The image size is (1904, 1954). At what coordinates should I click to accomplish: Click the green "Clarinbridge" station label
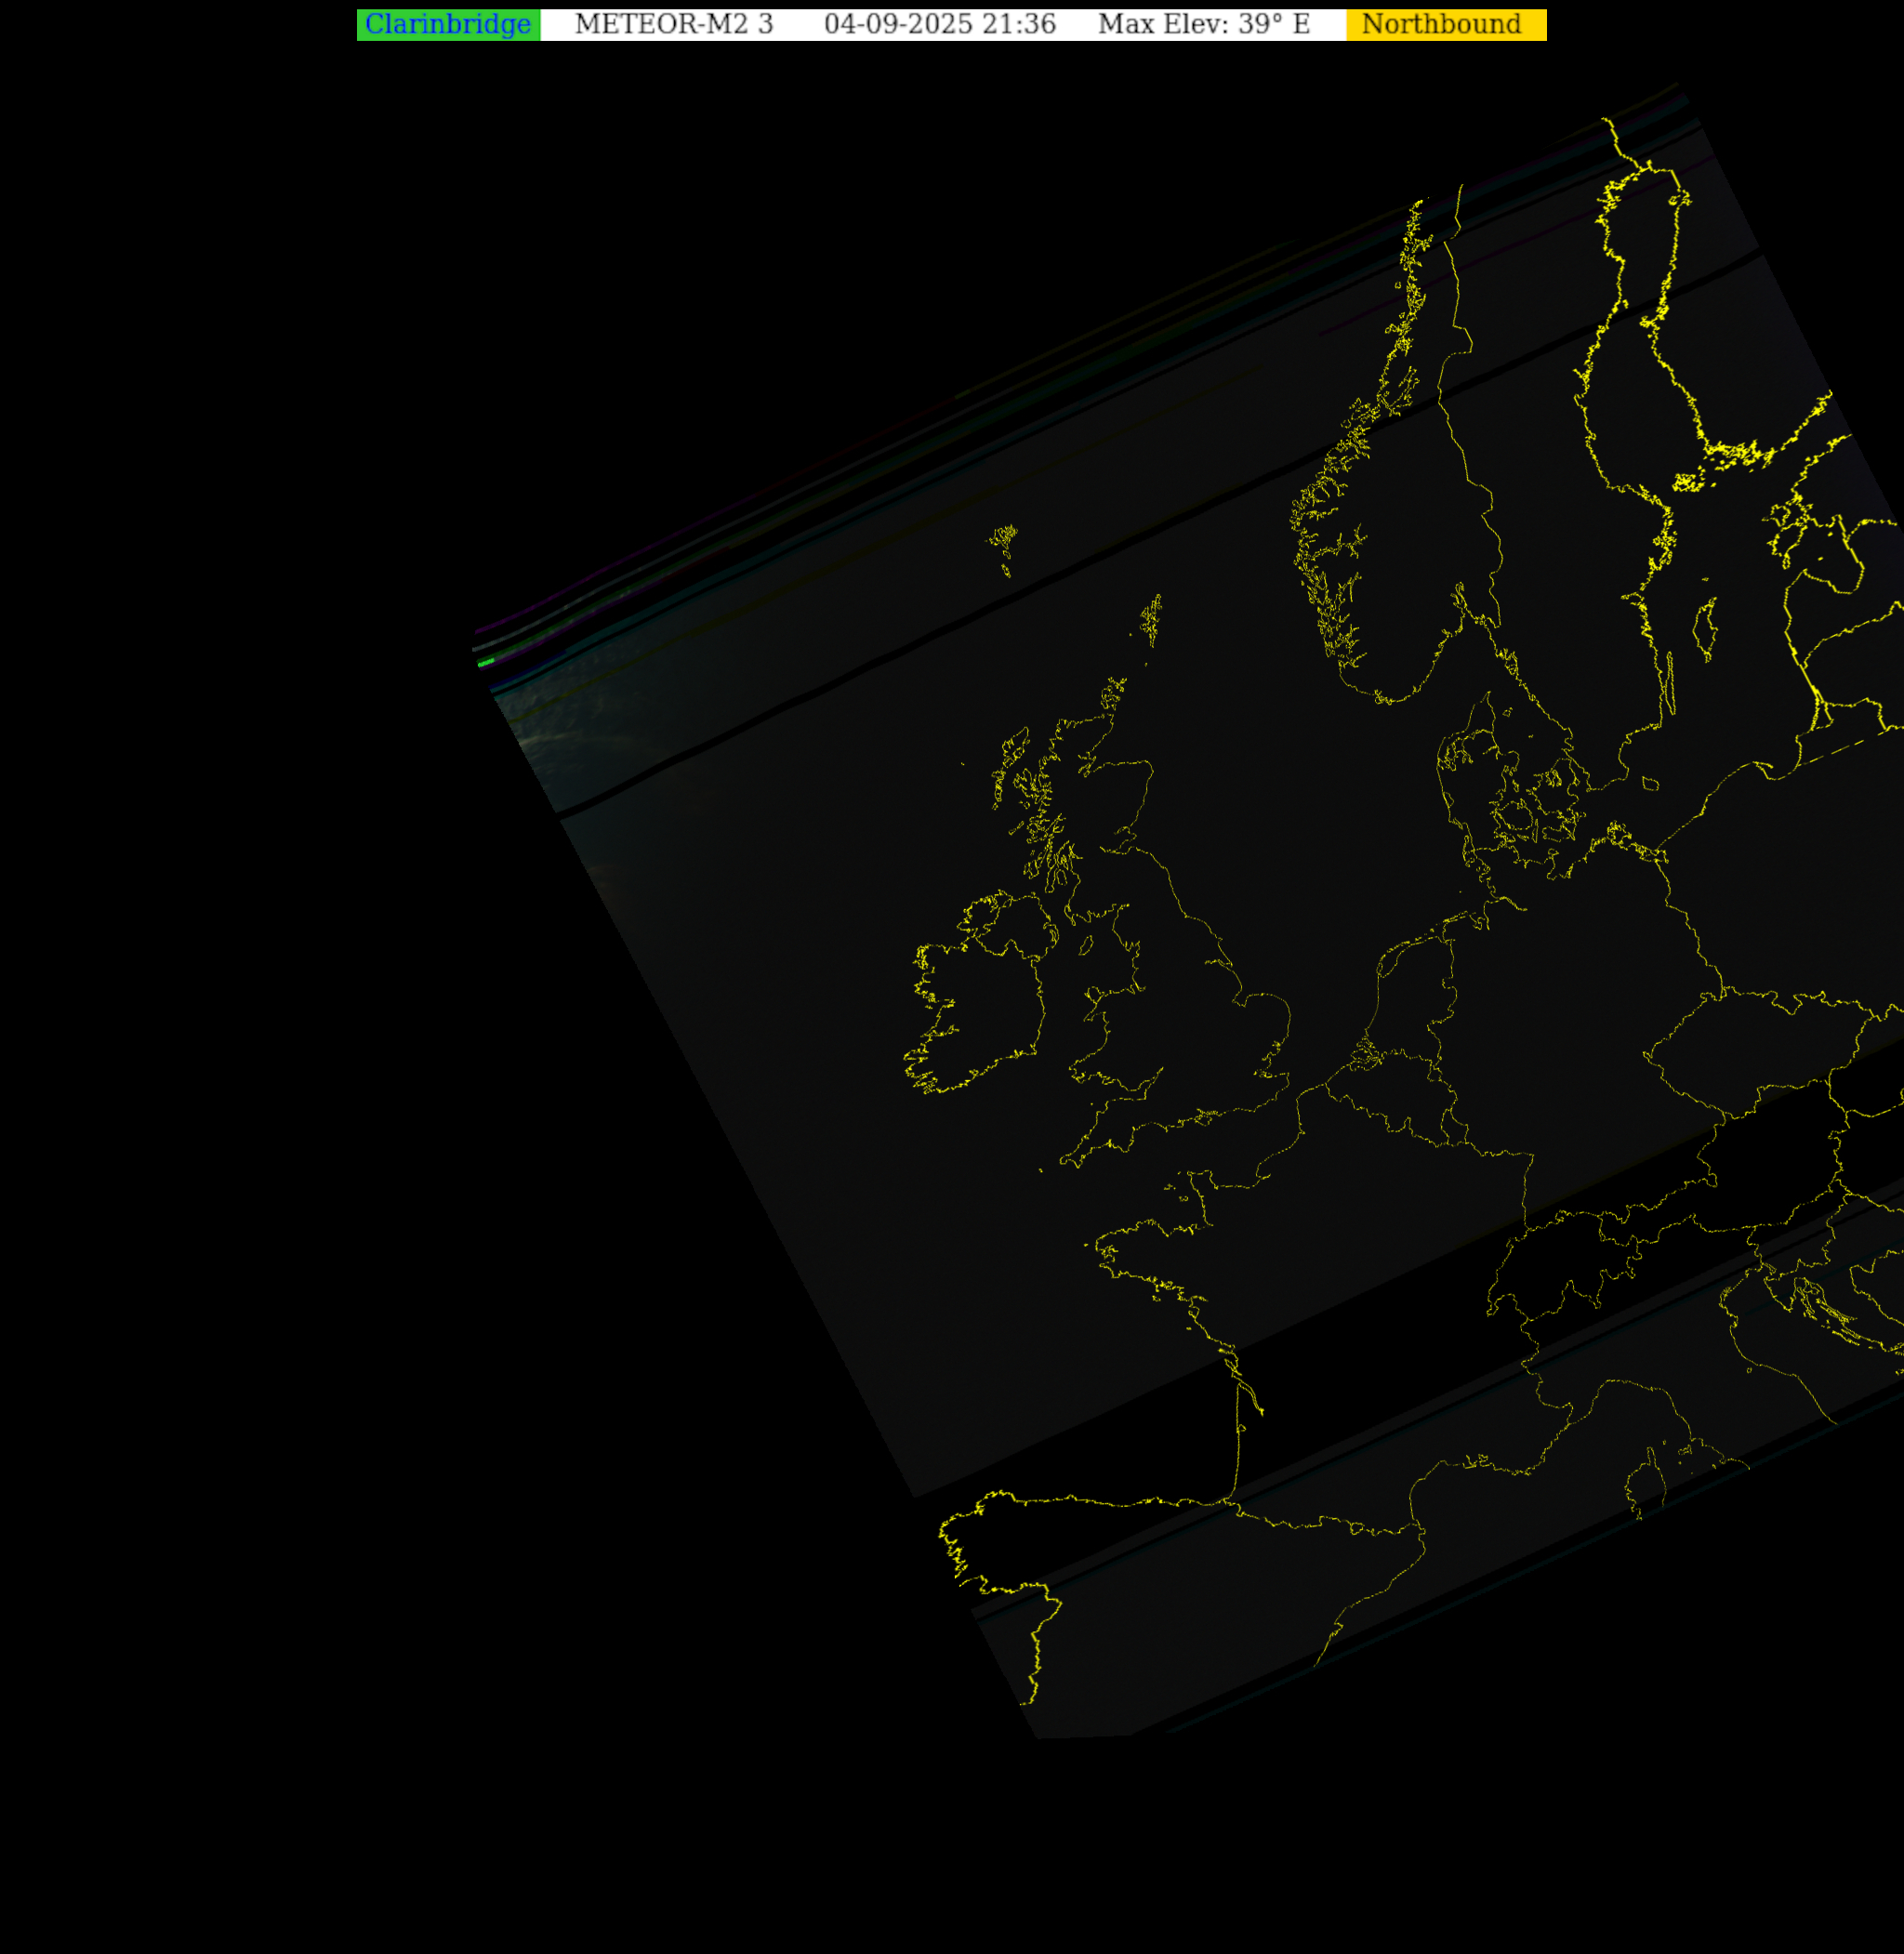(448, 25)
